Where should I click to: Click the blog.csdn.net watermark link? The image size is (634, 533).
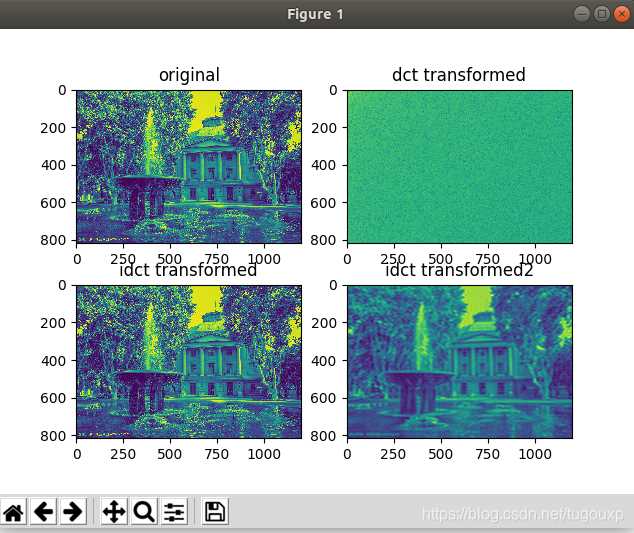pos(522,514)
